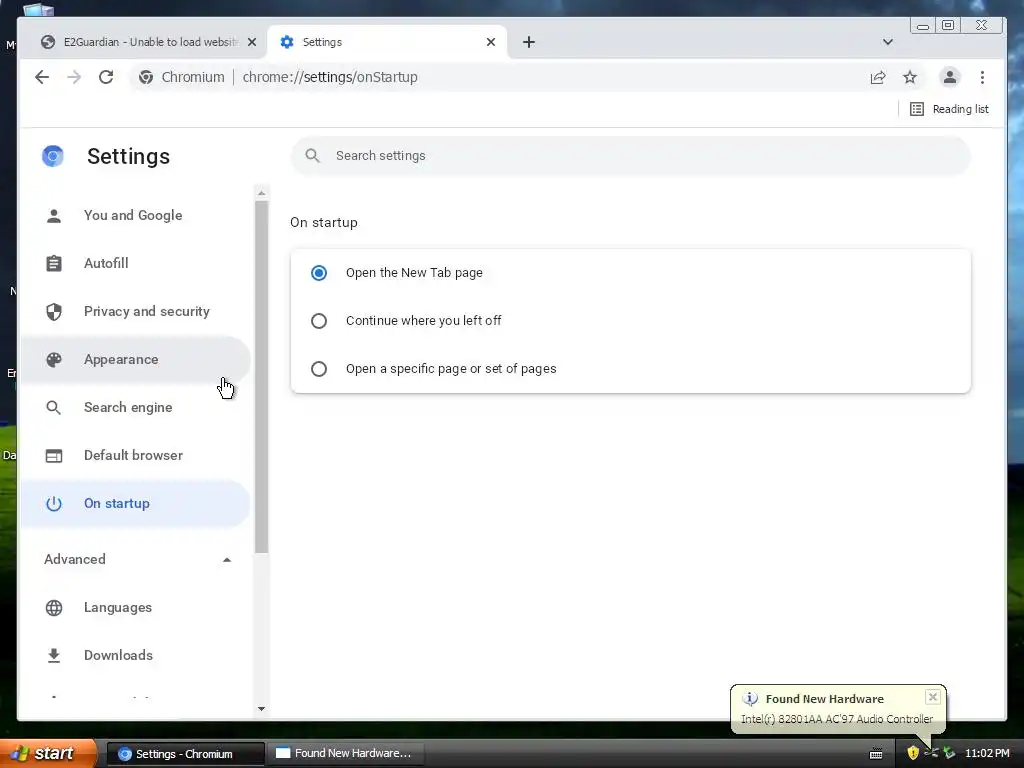1024x768 pixels.
Task: Click the forward navigation arrow
Action: pyautogui.click(x=74, y=77)
